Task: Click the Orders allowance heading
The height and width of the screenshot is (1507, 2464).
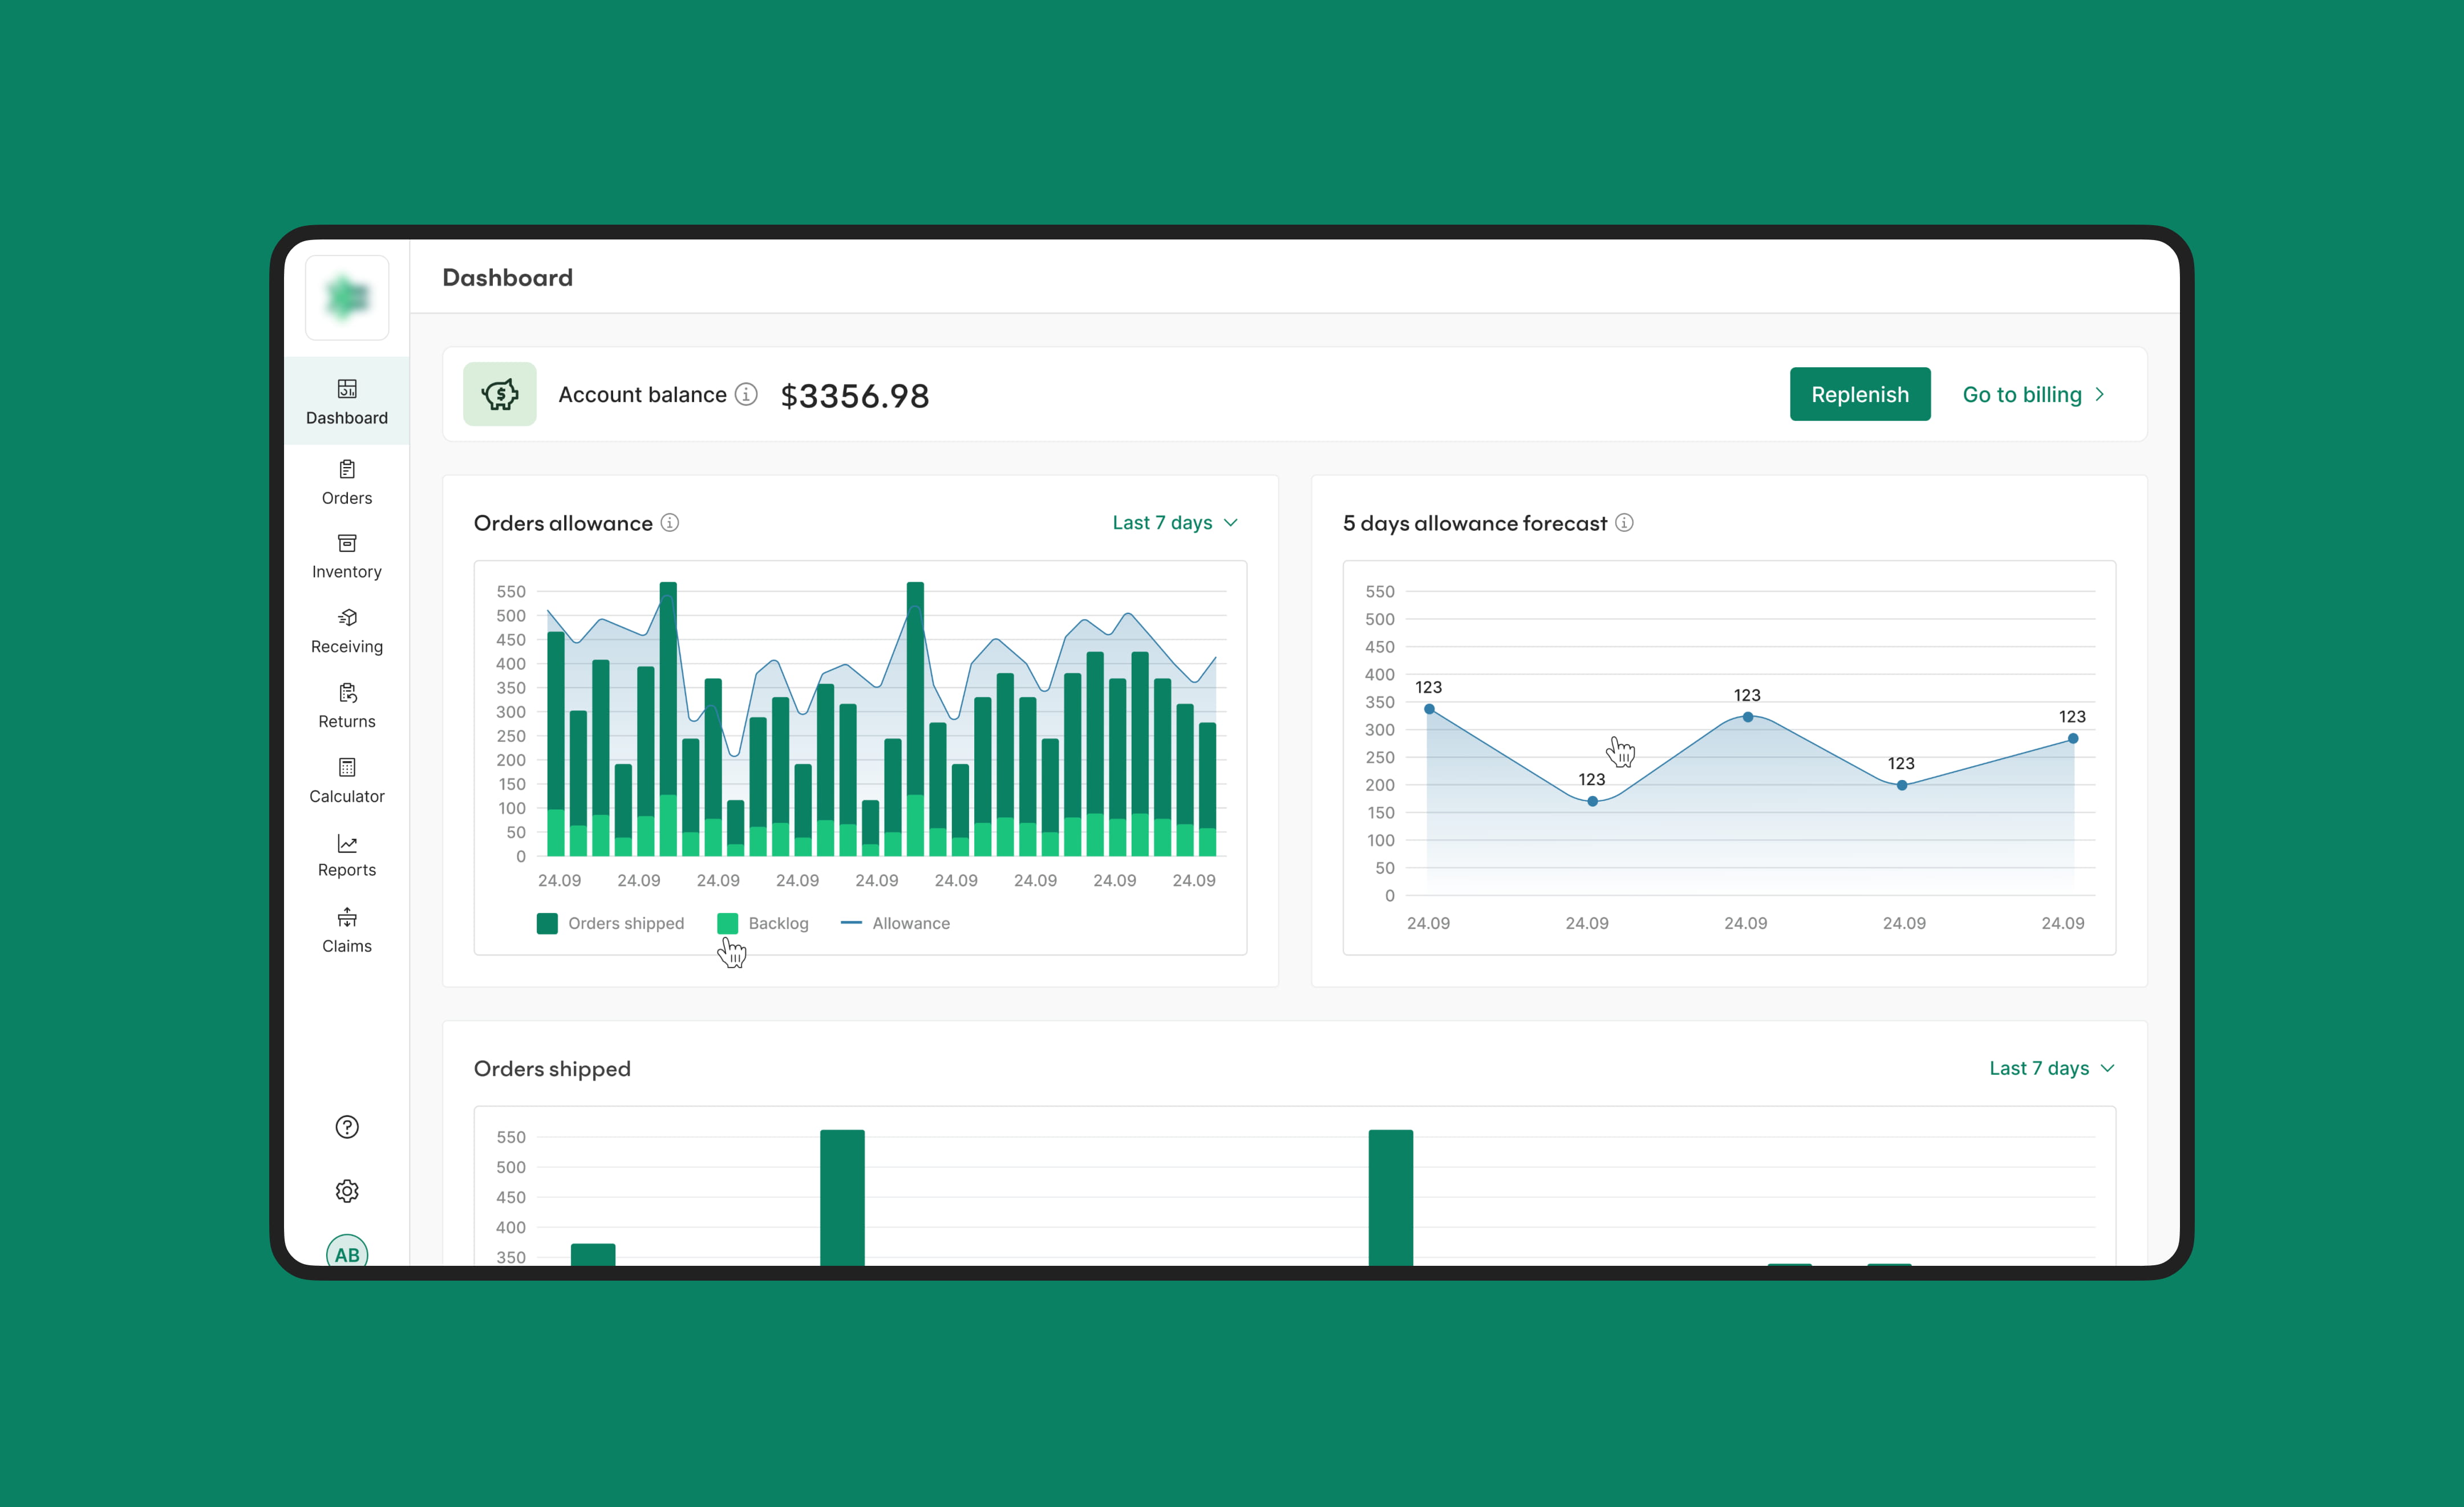Action: point(563,523)
